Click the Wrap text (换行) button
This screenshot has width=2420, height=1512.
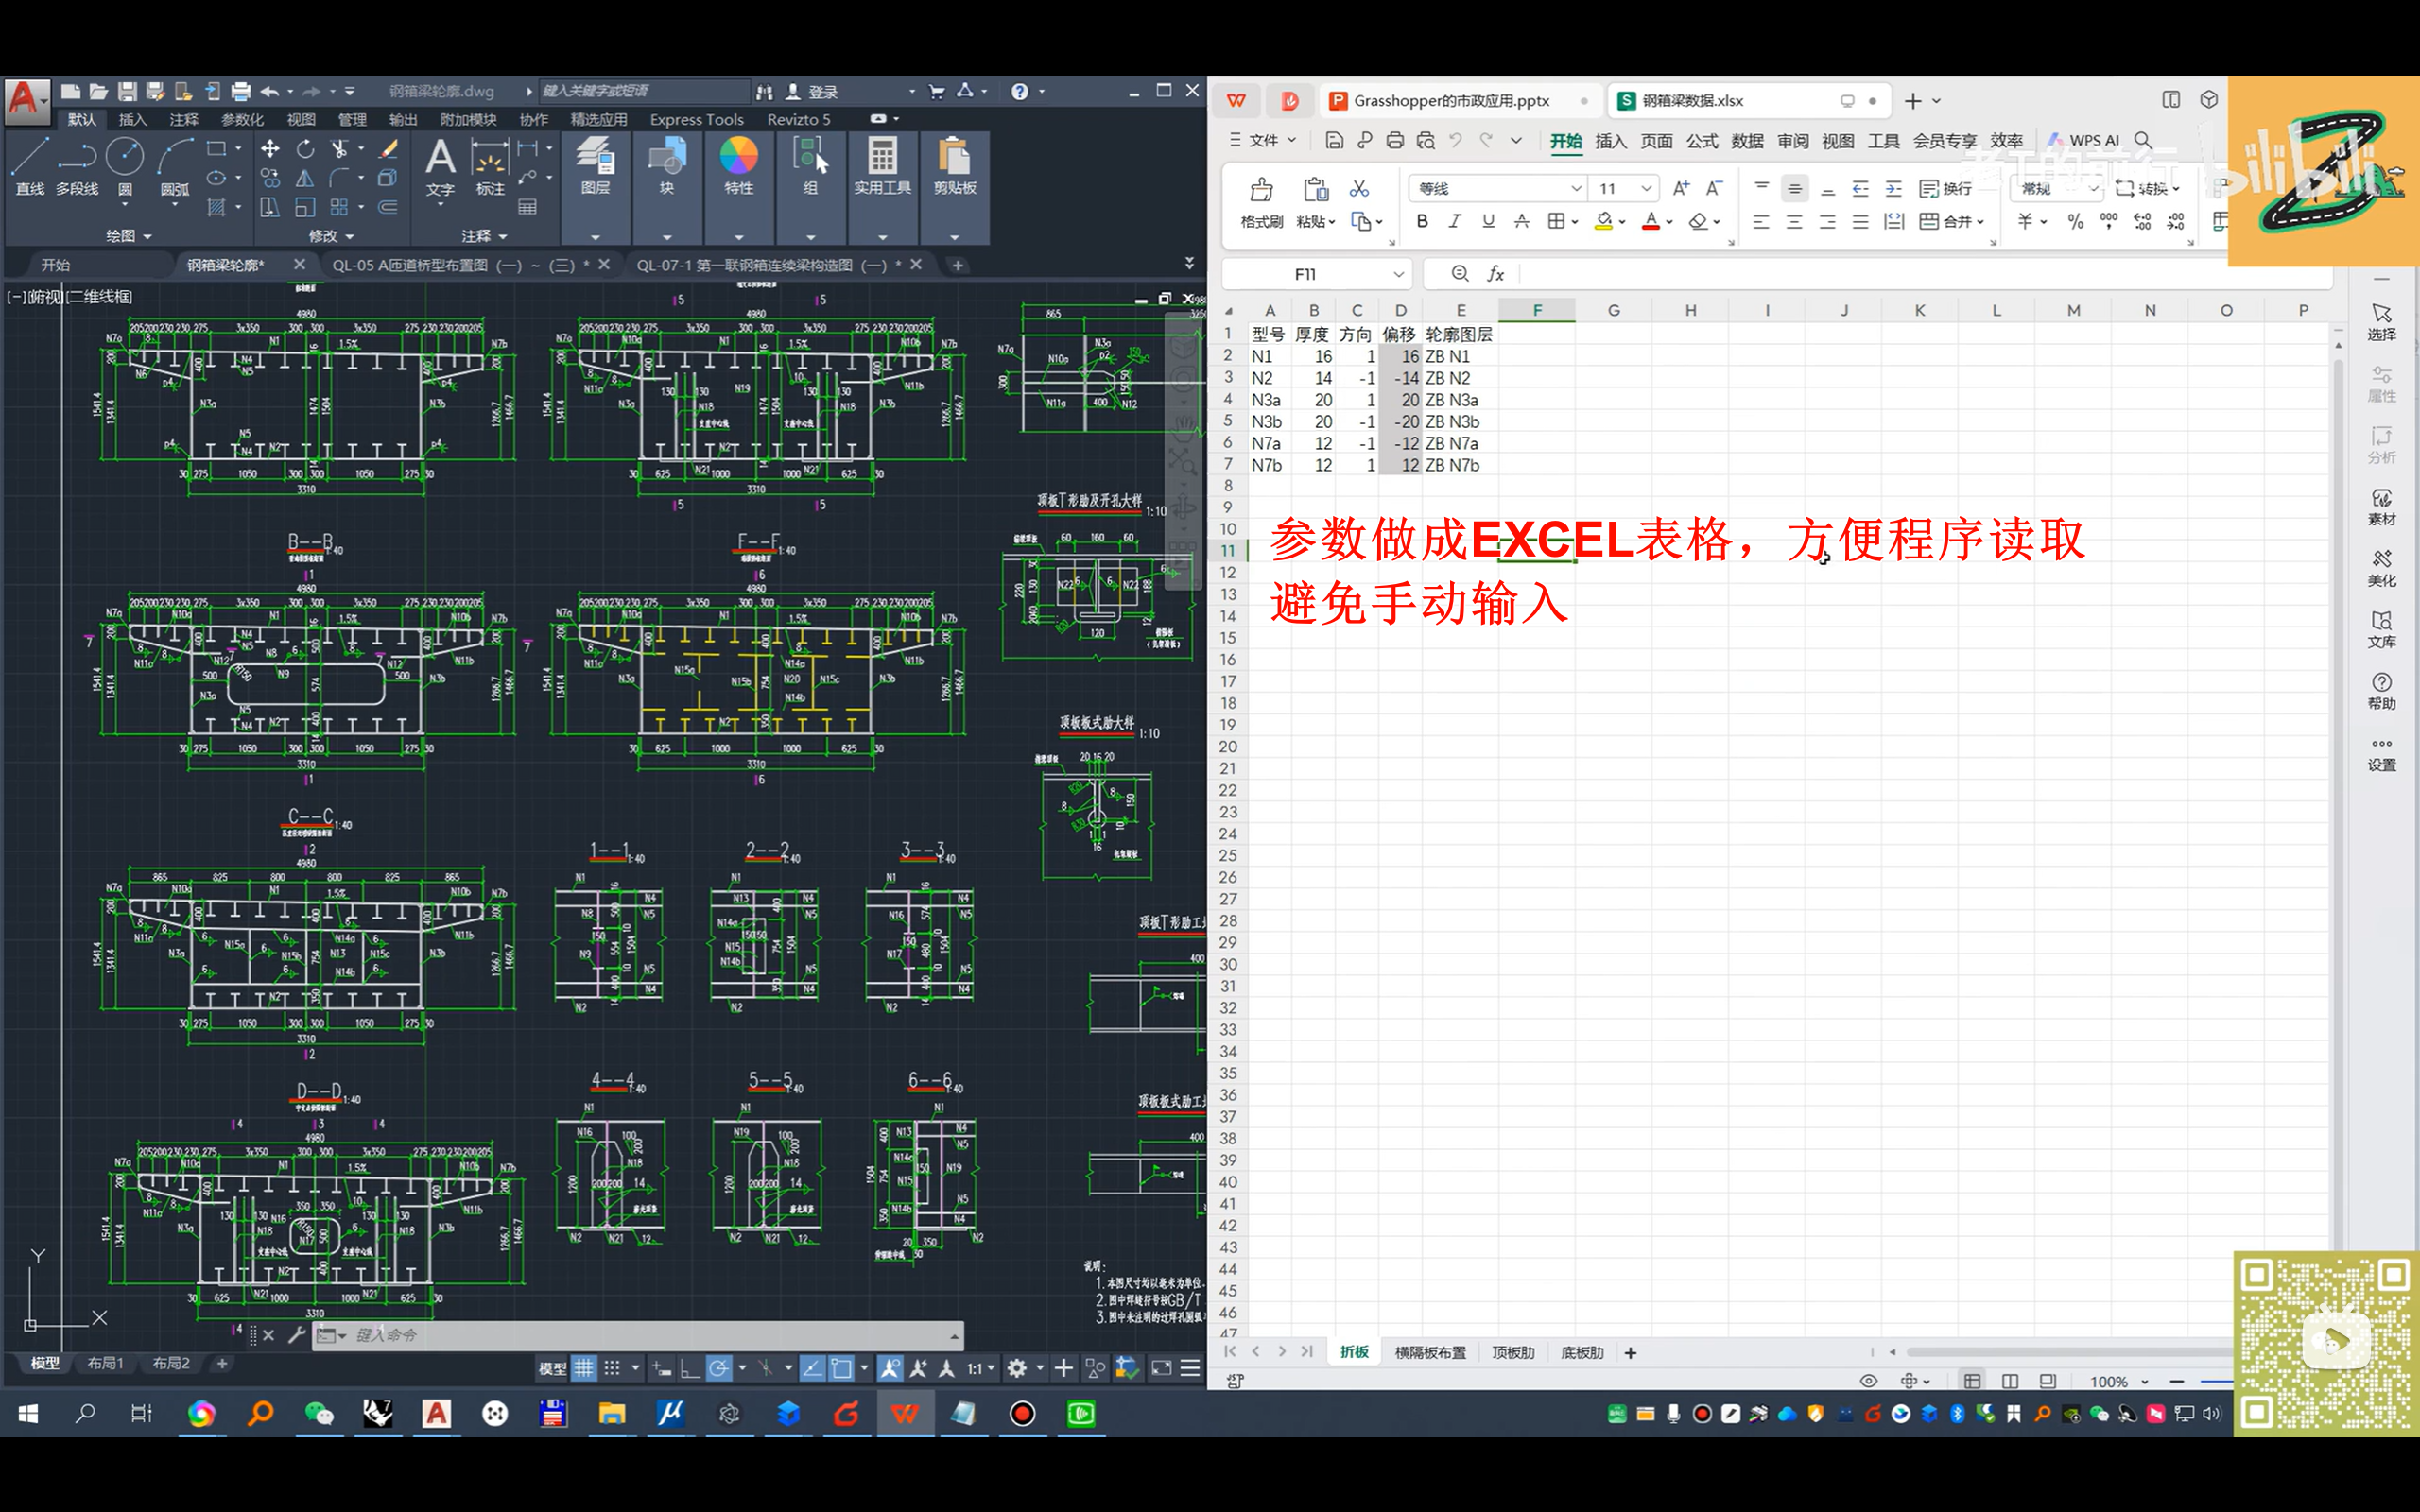[1945, 188]
